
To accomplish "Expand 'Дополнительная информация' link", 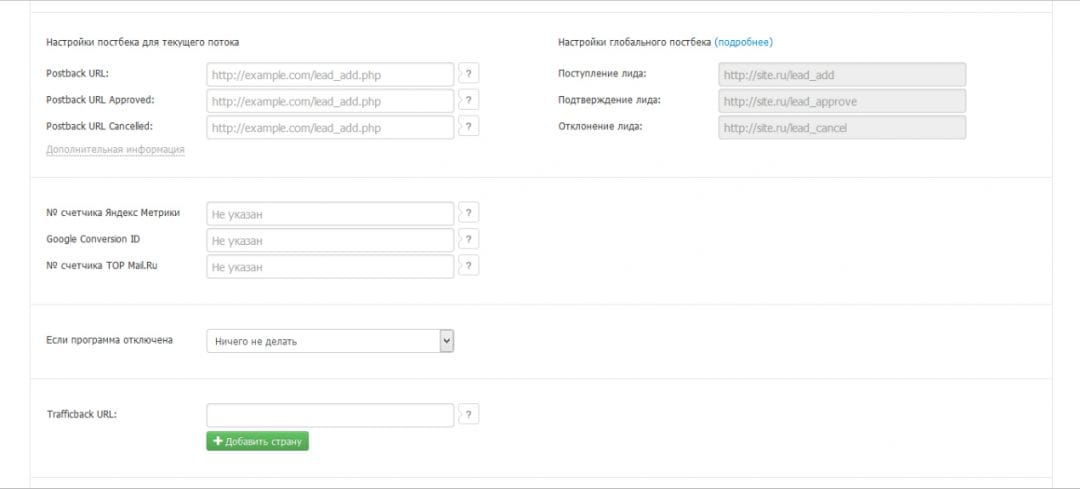I will pyautogui.click(x=115, y=150).
